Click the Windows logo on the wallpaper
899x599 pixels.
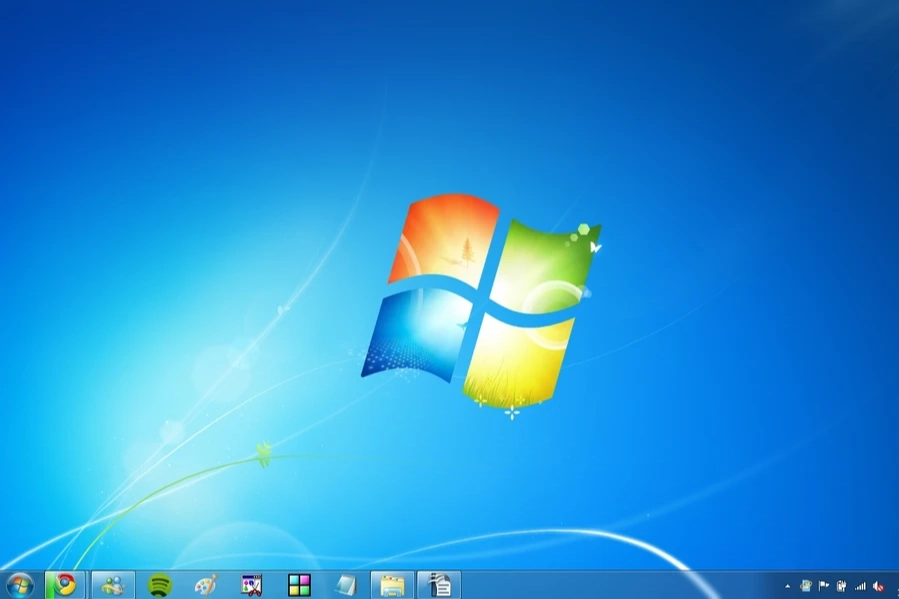(x=480, y=300)
